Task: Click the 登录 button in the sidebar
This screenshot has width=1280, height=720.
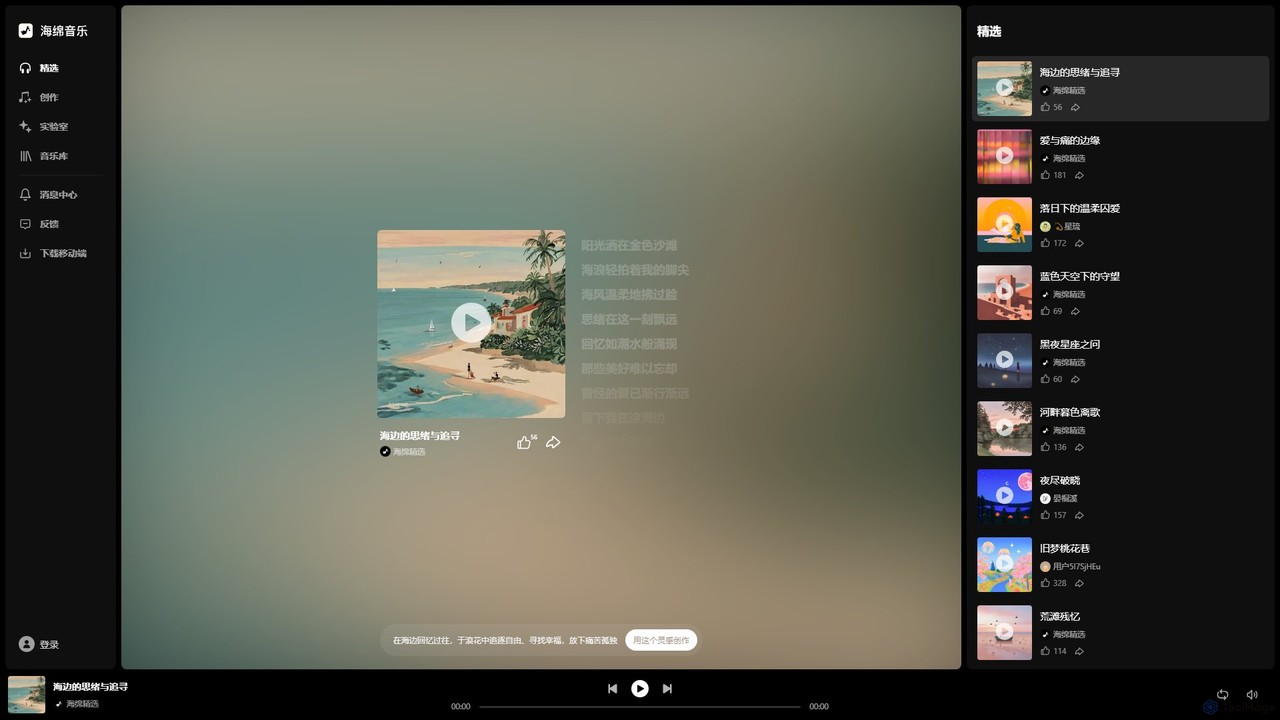Action: 40,645
